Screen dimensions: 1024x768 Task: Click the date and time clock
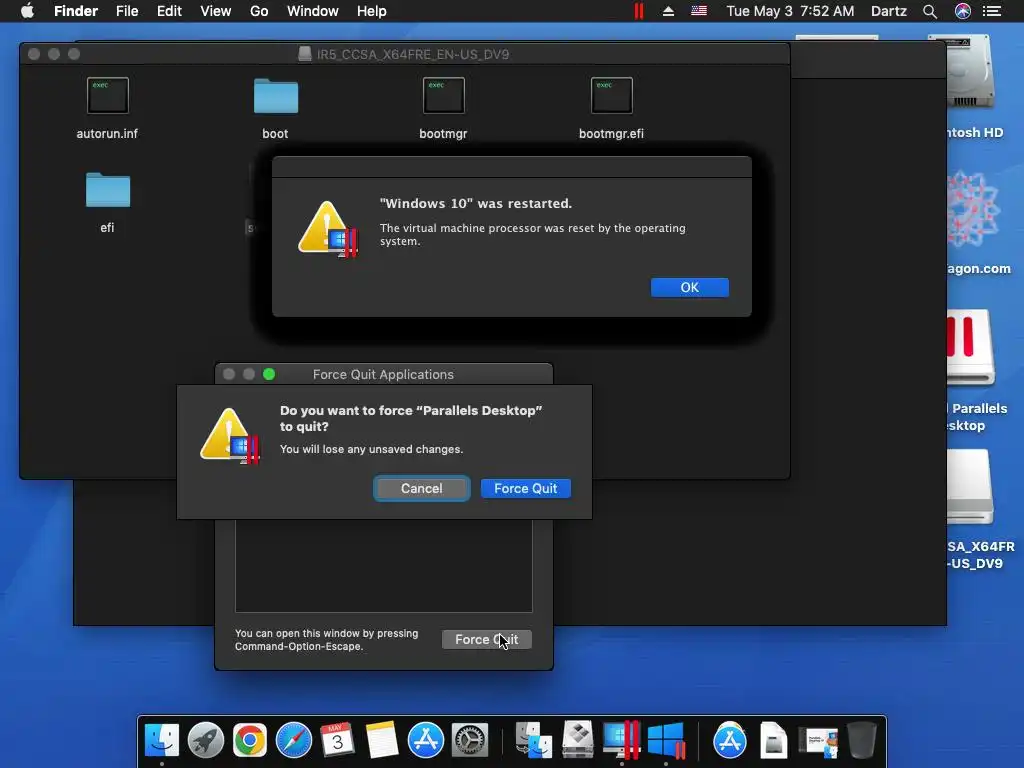(790, 11)
